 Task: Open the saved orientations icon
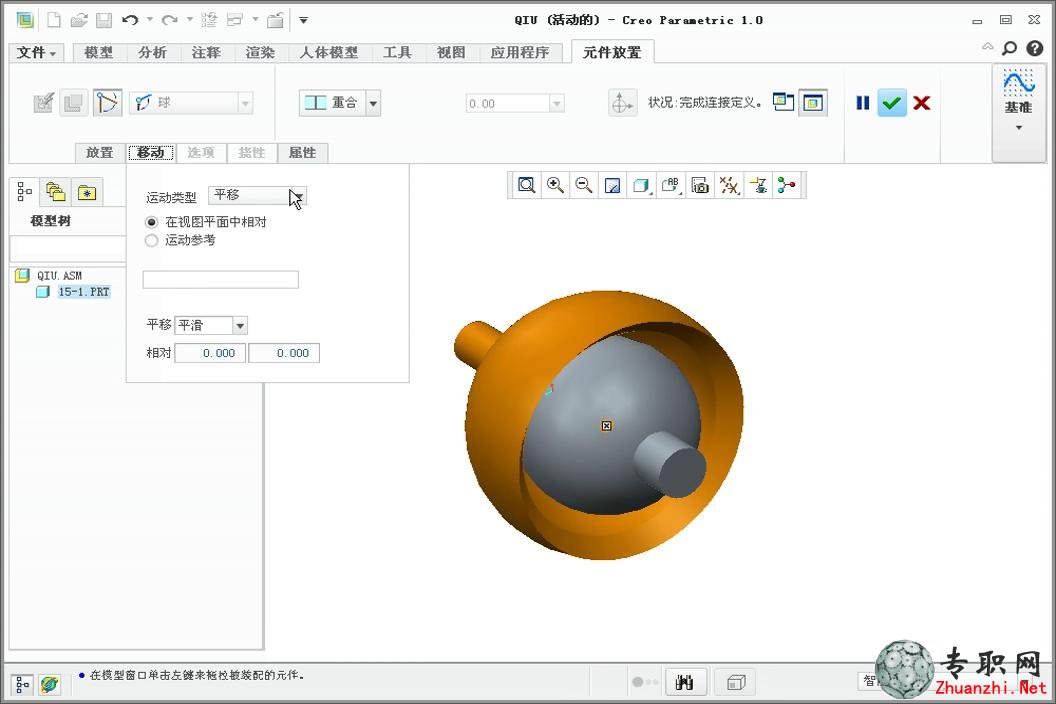click(671, 185)
